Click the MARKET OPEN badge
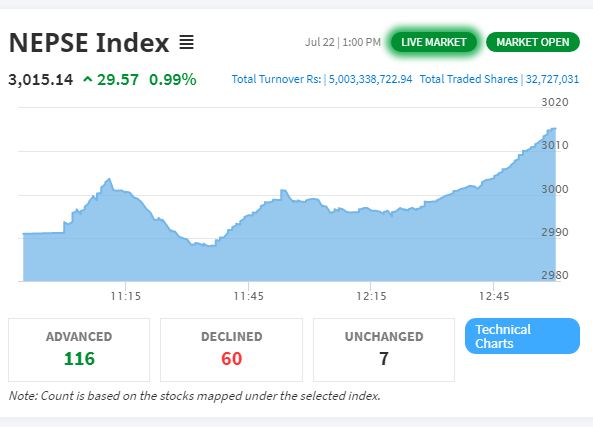593x427 pixels. (x=532, y=42)
